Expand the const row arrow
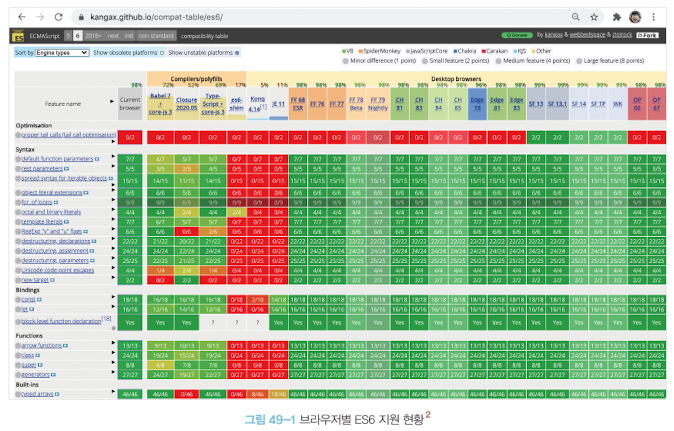The height and width of the screenshot is (431, 674). (113, 297)
